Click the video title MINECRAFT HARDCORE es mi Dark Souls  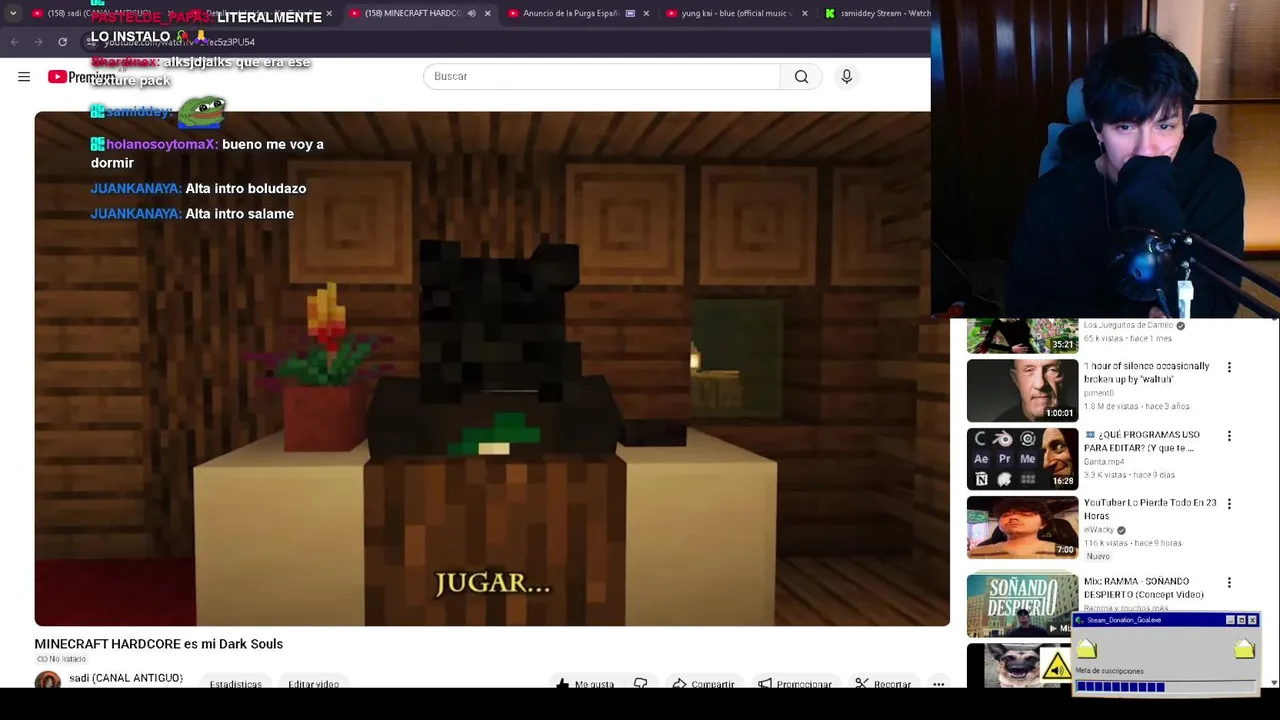coord(158,644)
